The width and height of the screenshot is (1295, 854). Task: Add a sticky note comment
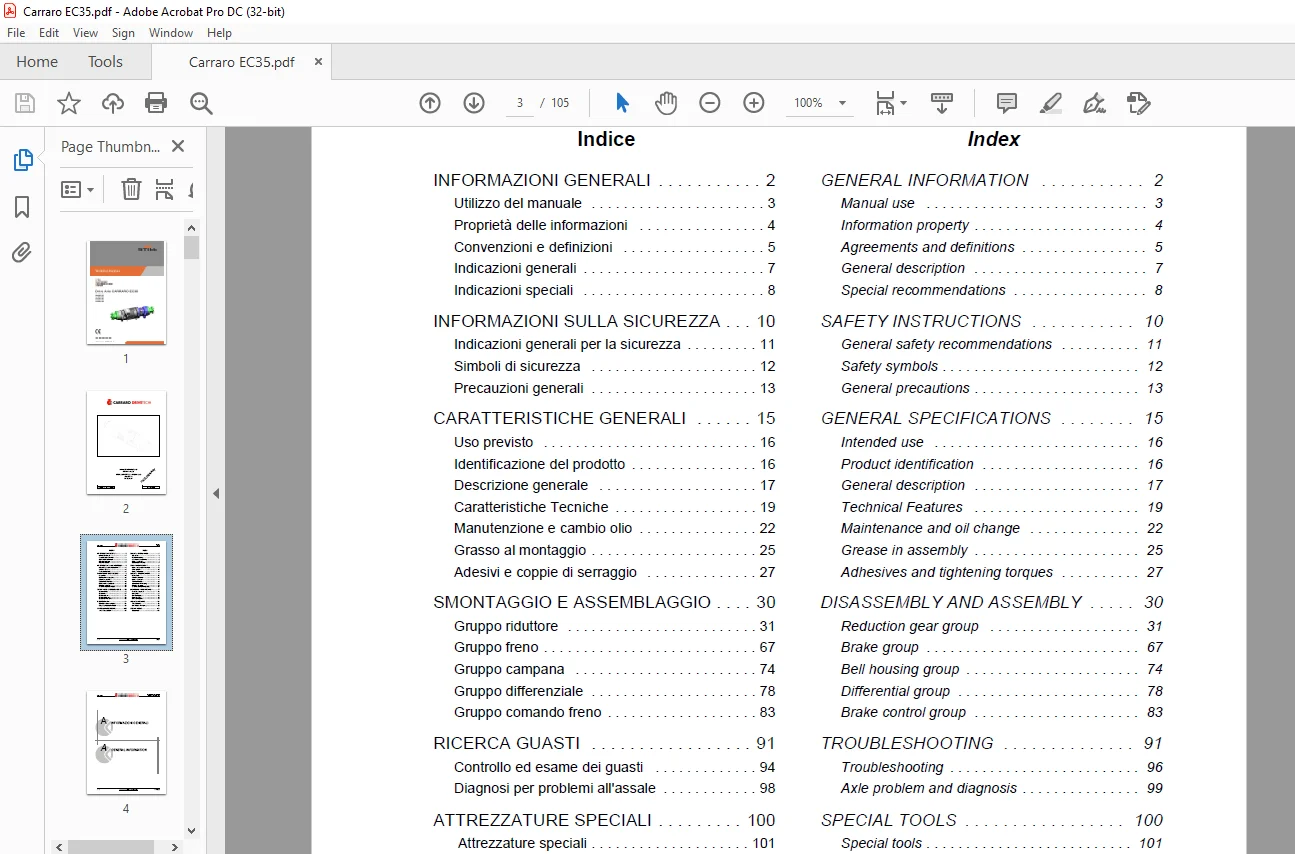[1007, 103]
